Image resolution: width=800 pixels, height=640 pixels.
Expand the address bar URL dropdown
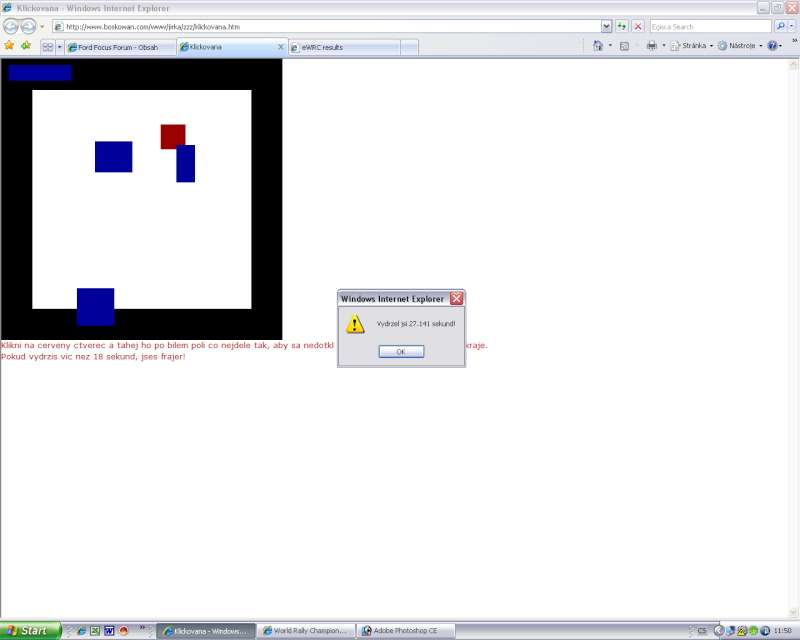click(x=606, y=26)
